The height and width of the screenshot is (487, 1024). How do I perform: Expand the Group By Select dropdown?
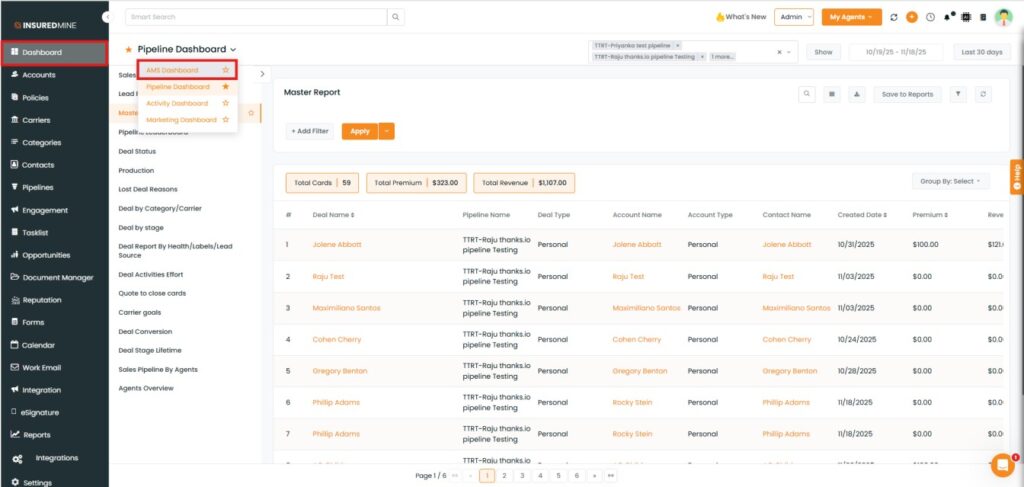[x=950, y=181]
